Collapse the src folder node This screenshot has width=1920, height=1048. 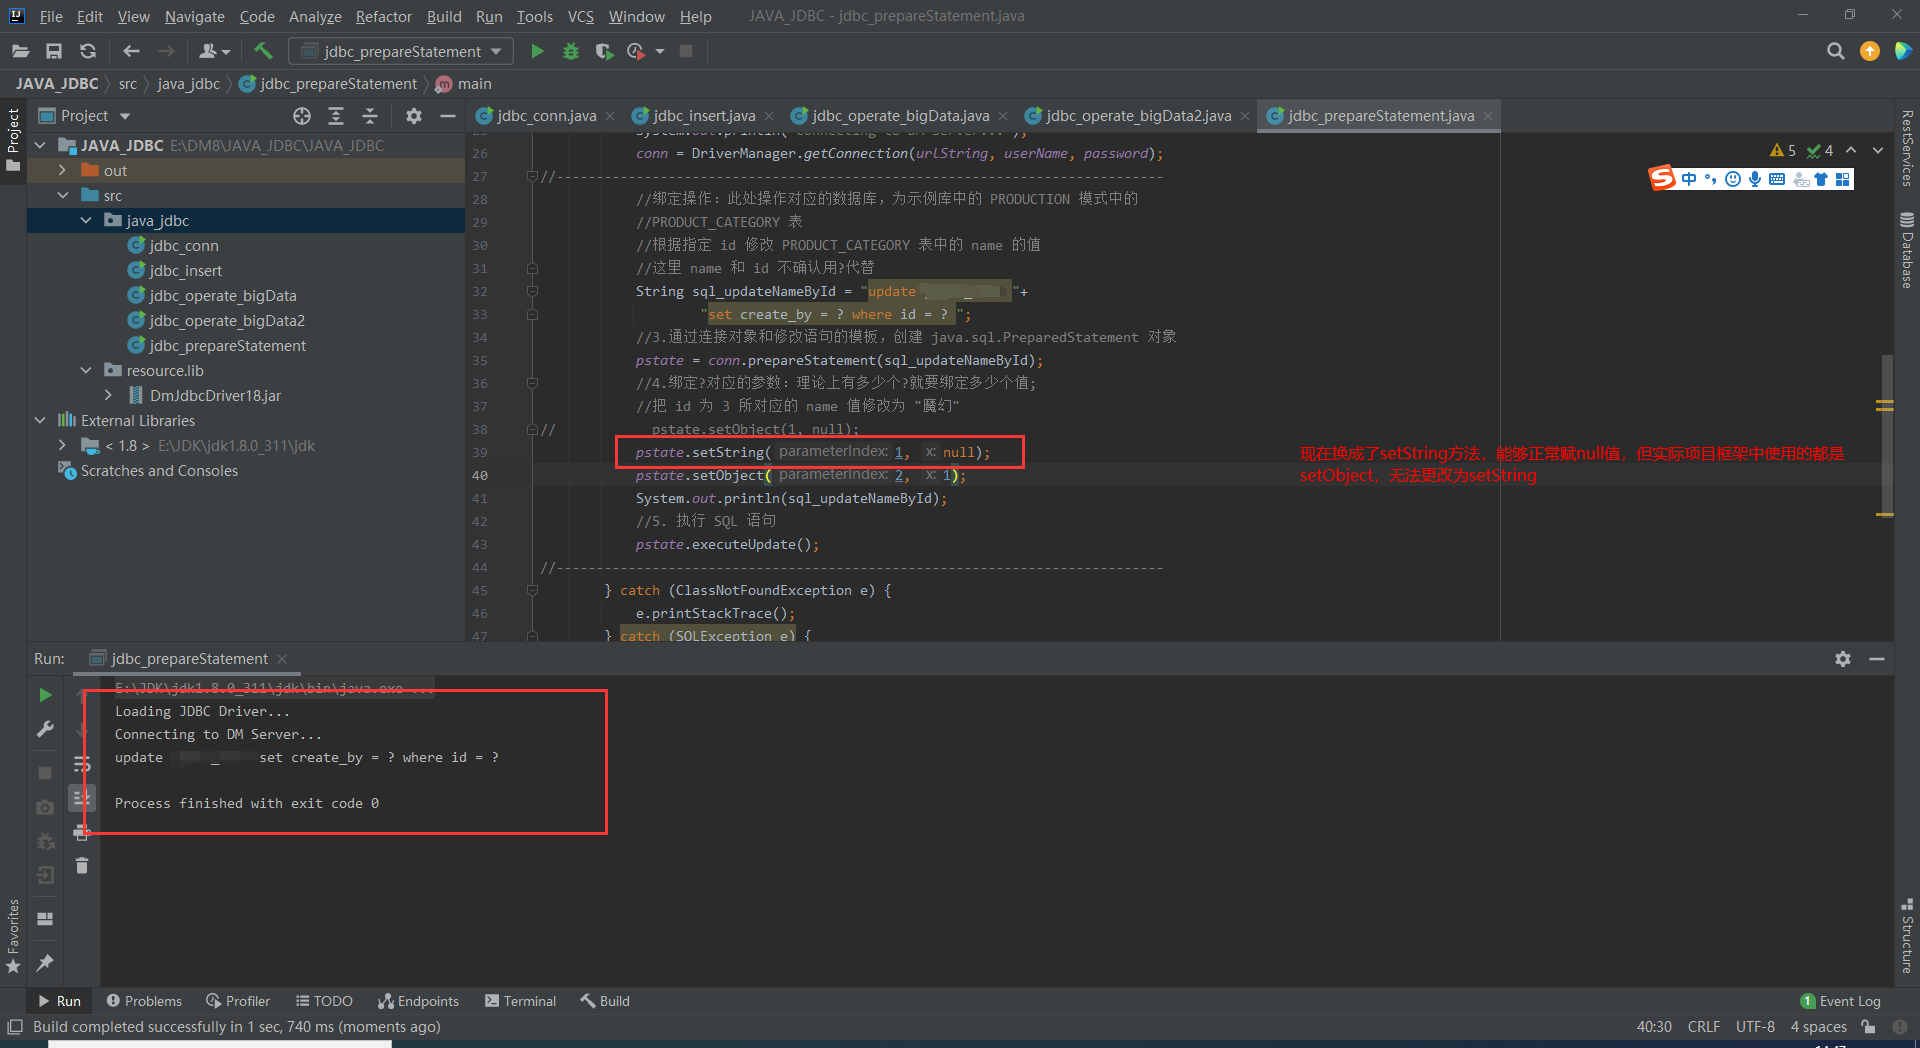tap(62, 196)
